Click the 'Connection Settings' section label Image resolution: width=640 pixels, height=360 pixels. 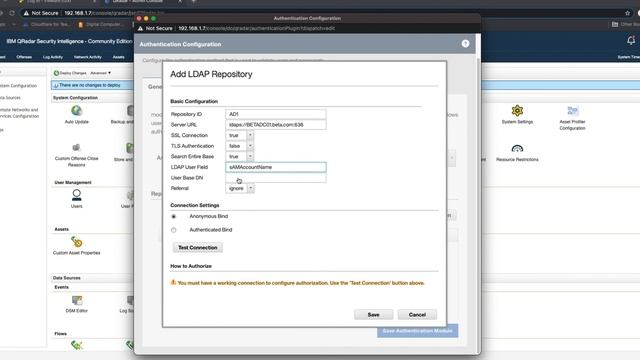195,205
